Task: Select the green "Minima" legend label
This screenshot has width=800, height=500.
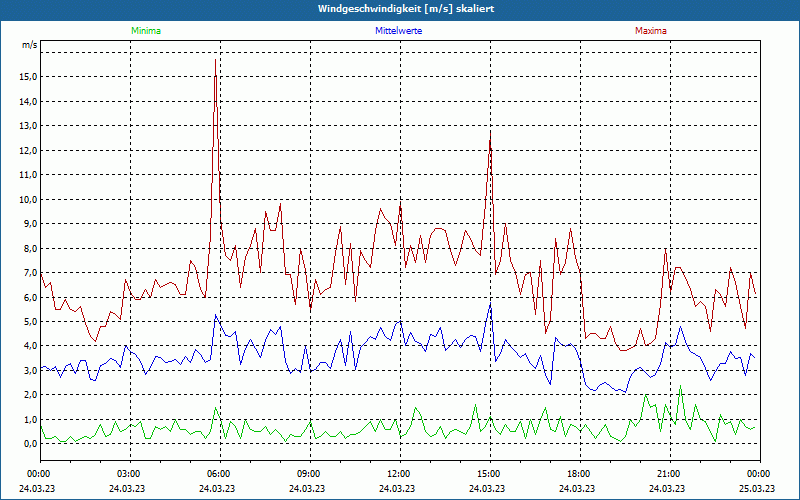Action: click(x=146, y=31)
